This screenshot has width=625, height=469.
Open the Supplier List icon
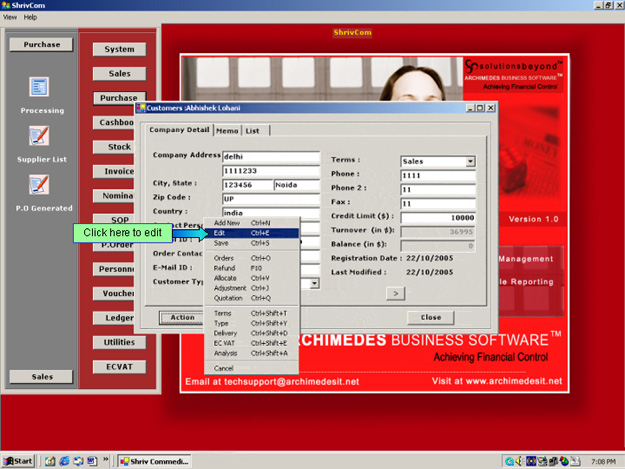click(40, 136)
